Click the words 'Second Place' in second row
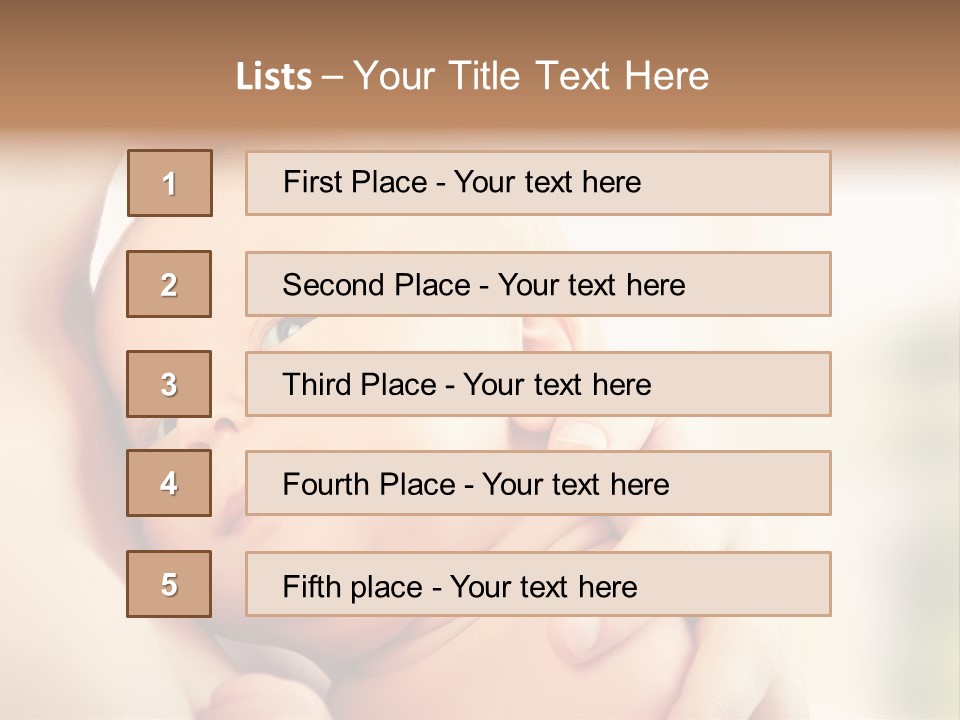Screen dimensions: 960x720 [375, 285]
